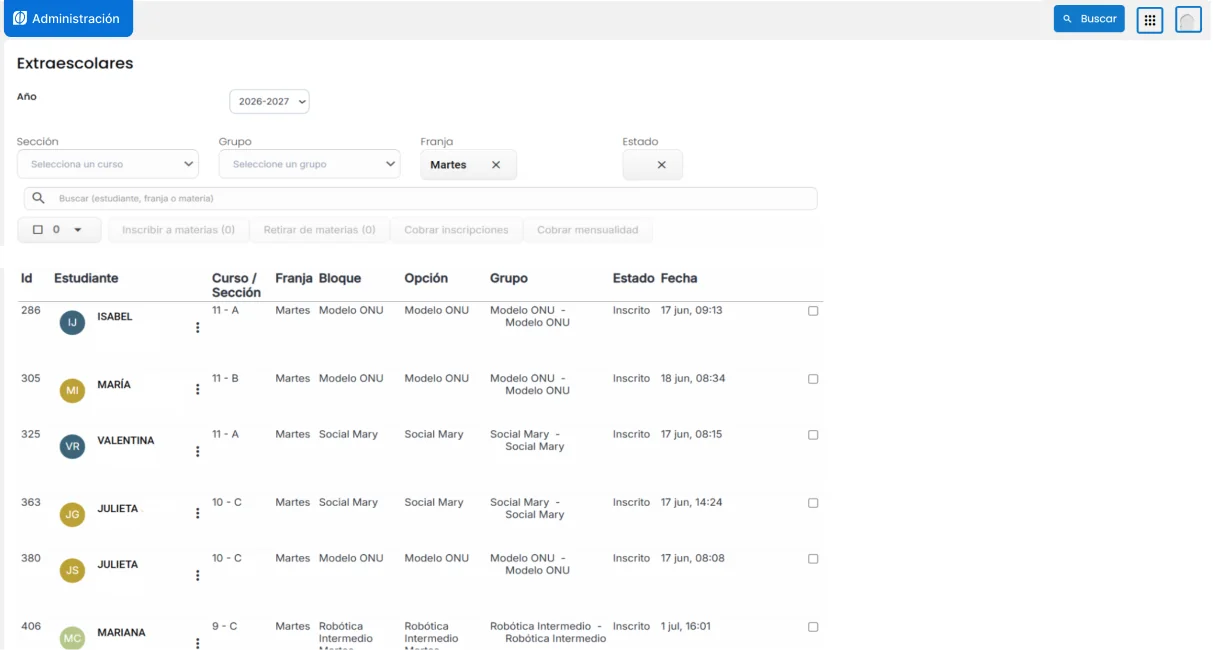This screenshot has width=1213, height=650.
Task: Click the JG avatar for JULIETA
Action: point(72,514)
